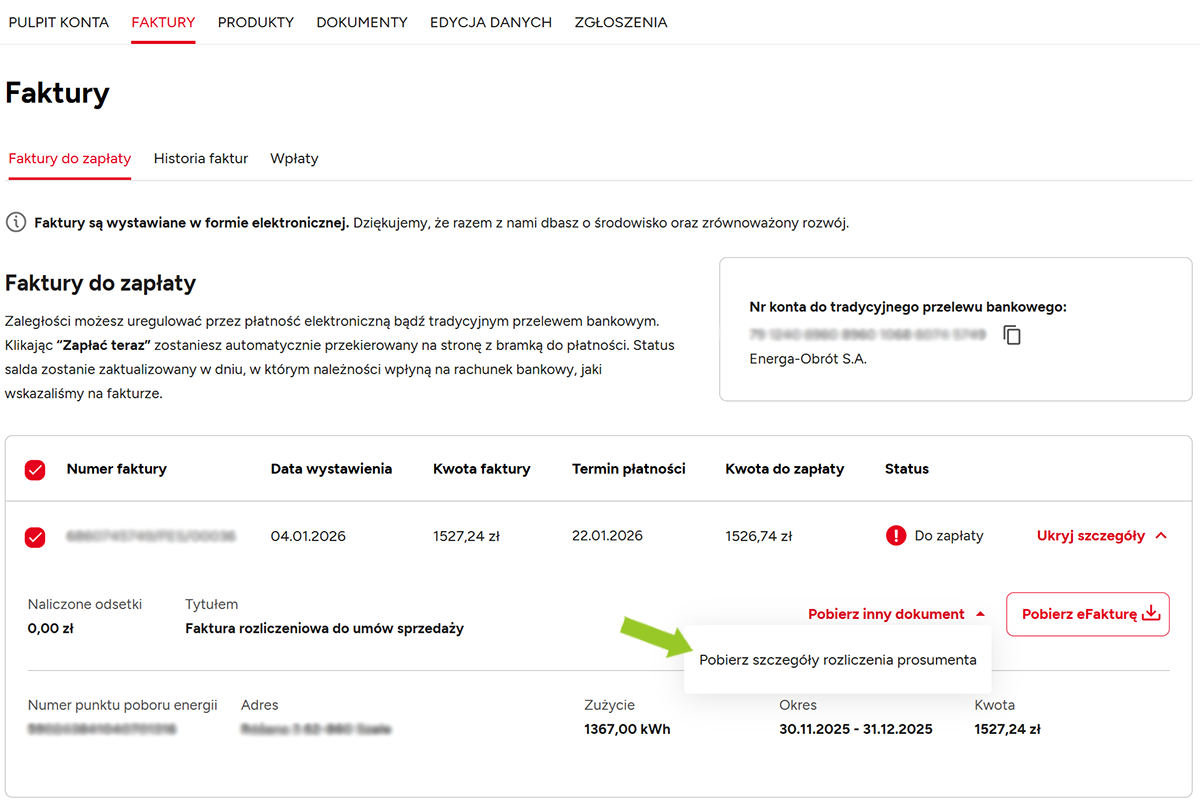Toggle the select-all invoices checkbox in header
The height and width of the screenshot is (805, 1200).
(35, 470)
